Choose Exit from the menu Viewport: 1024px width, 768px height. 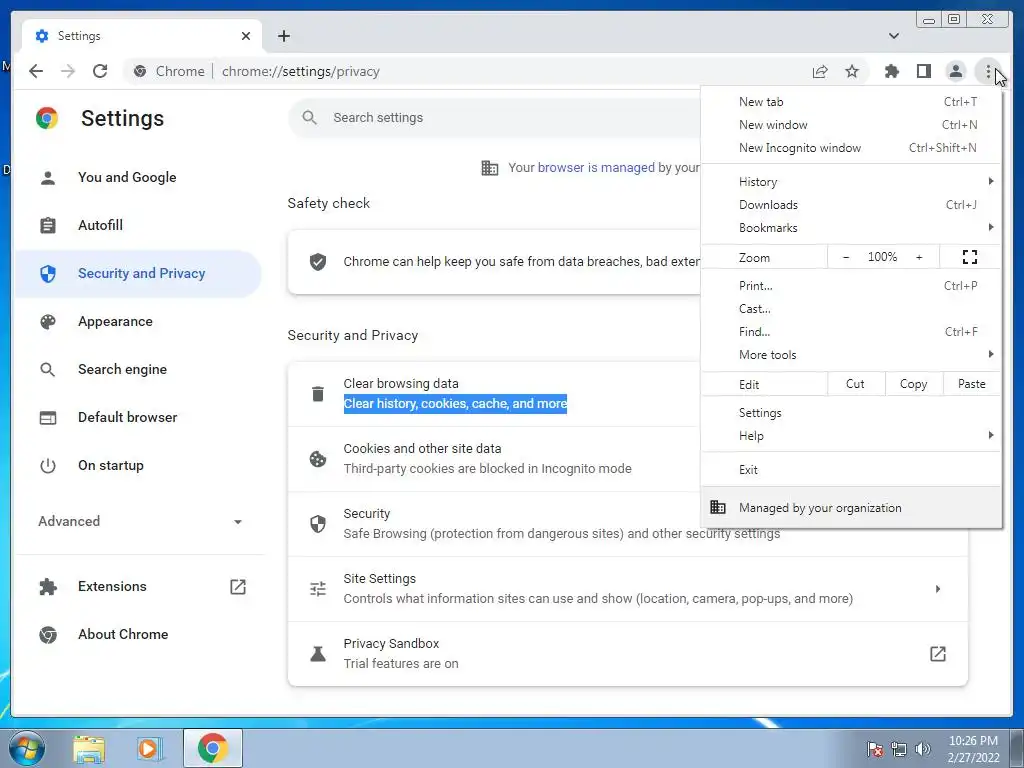point(851,470)
